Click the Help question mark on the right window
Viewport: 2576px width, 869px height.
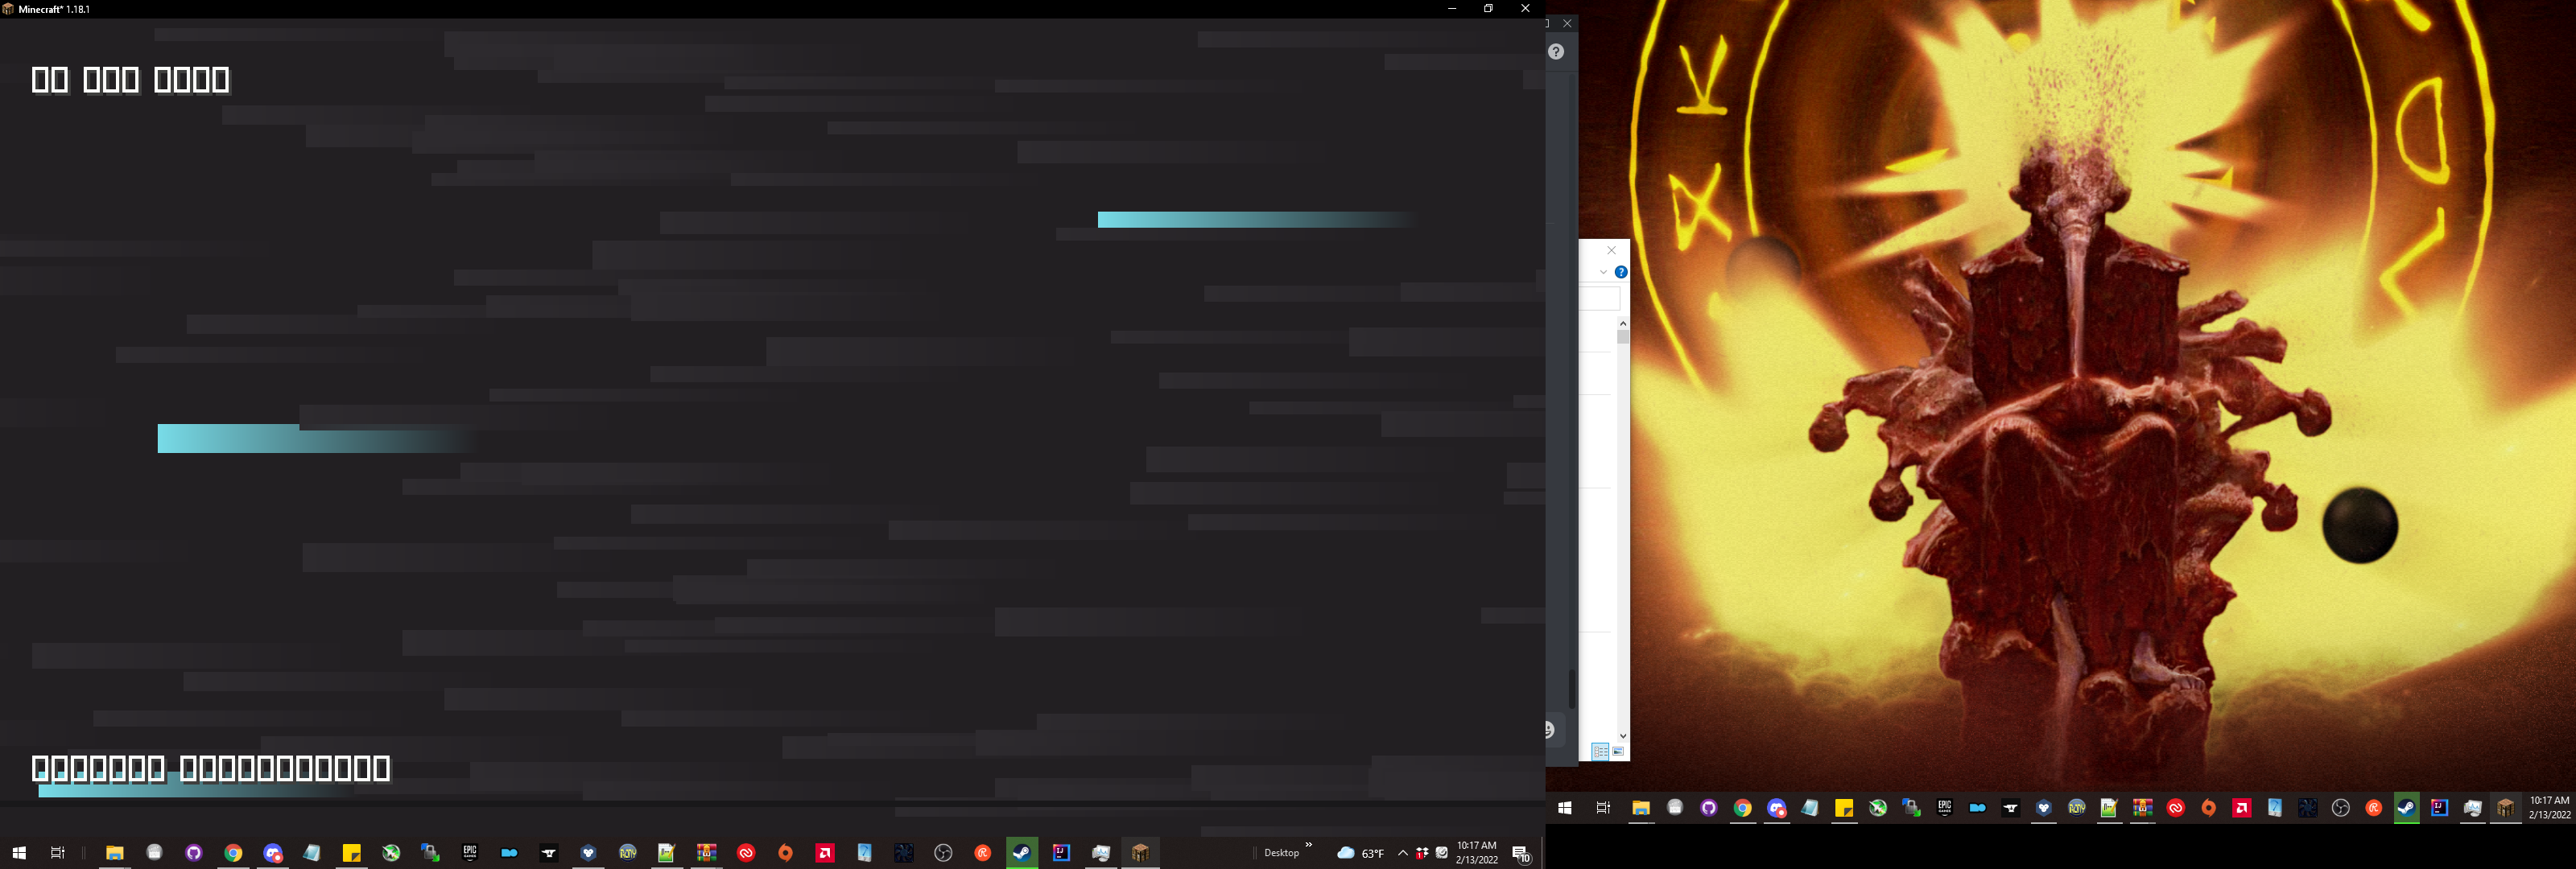pos(1621,272)
